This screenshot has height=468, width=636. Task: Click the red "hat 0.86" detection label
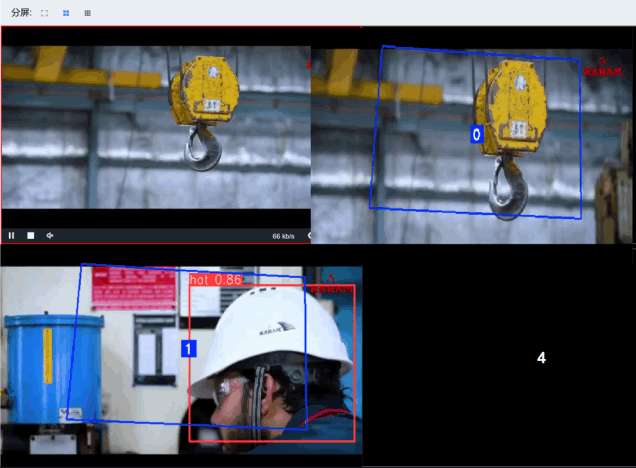click(215, 280)
